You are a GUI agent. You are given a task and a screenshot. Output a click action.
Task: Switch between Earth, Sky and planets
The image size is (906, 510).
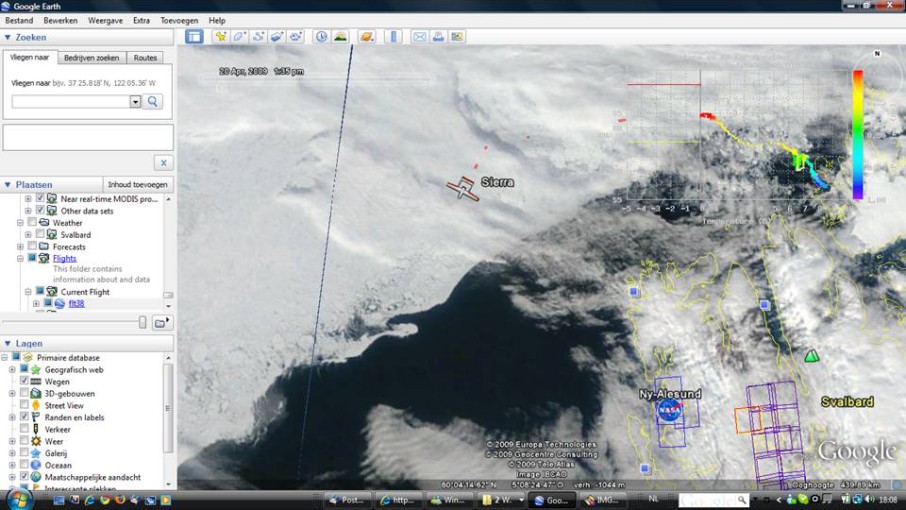pyautogui.click(x=366, y=36)
